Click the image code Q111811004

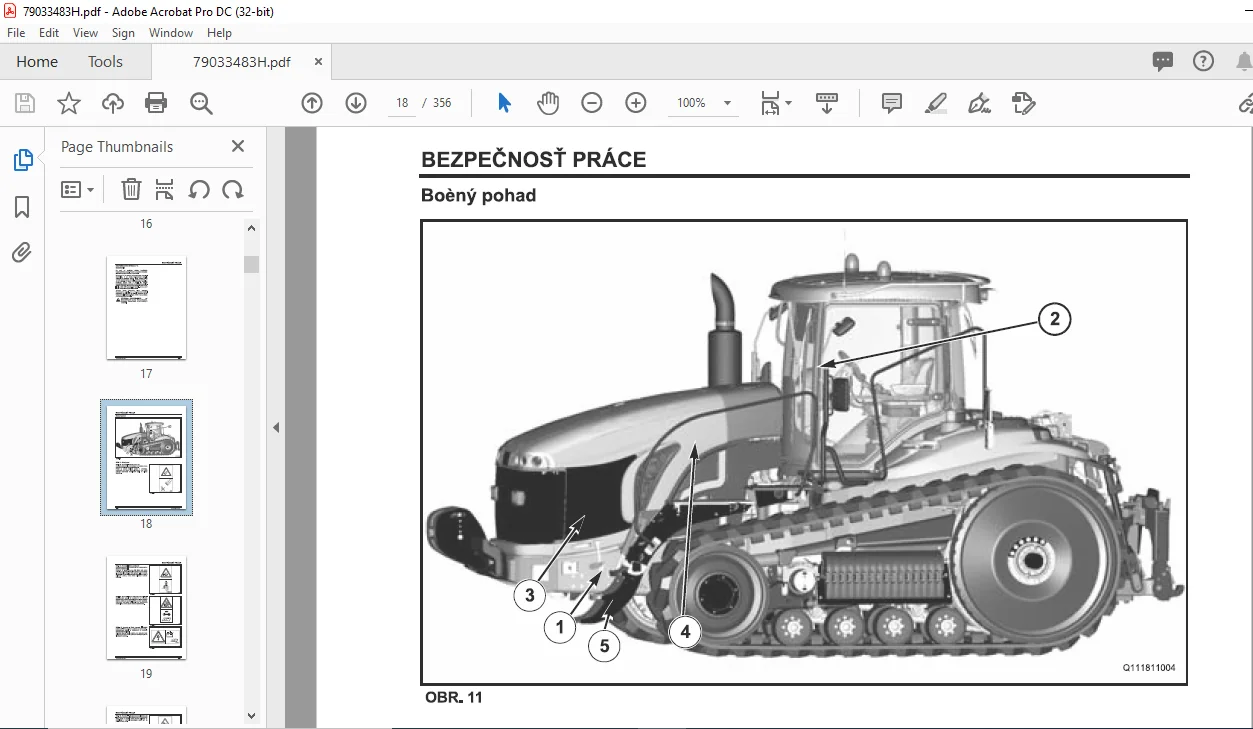[1148, 668]
